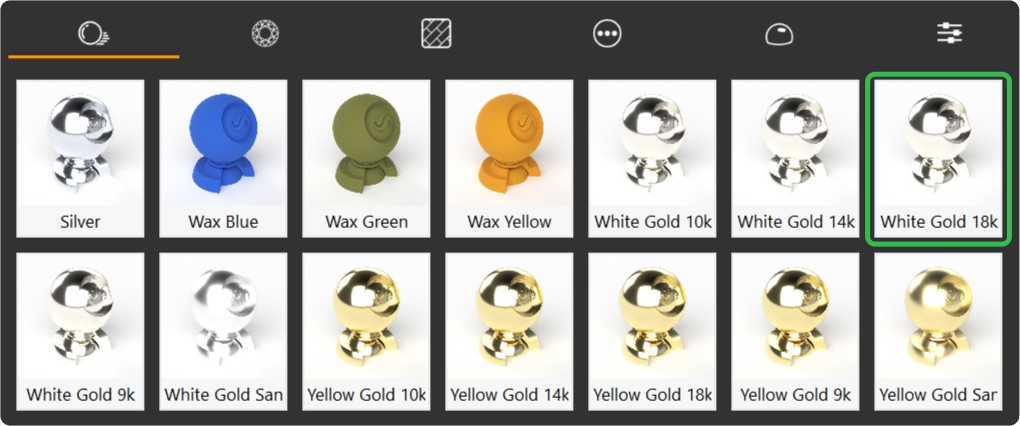Image resolution: width=1020 pixels, height=426 pixels.
Task: Choose the Wax Green material
Action: click(x=366, y=158)
